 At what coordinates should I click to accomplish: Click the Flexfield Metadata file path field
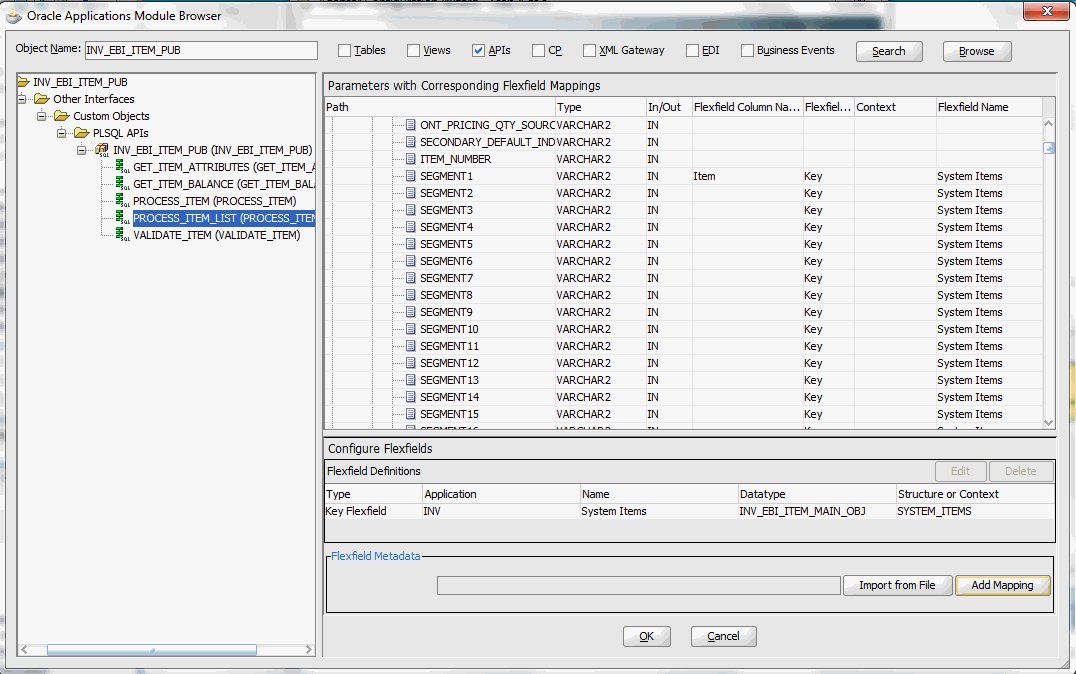(638, 585)
